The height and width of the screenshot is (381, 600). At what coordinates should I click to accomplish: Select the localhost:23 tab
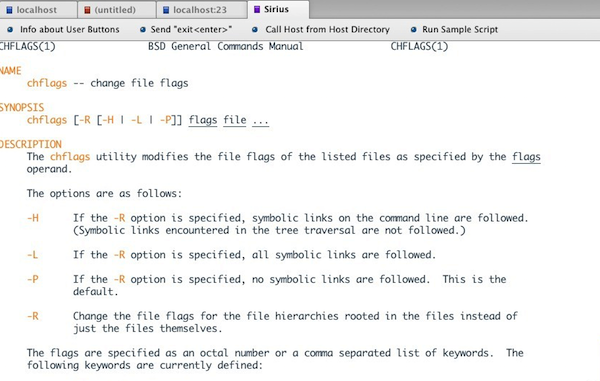click(201, 10)
